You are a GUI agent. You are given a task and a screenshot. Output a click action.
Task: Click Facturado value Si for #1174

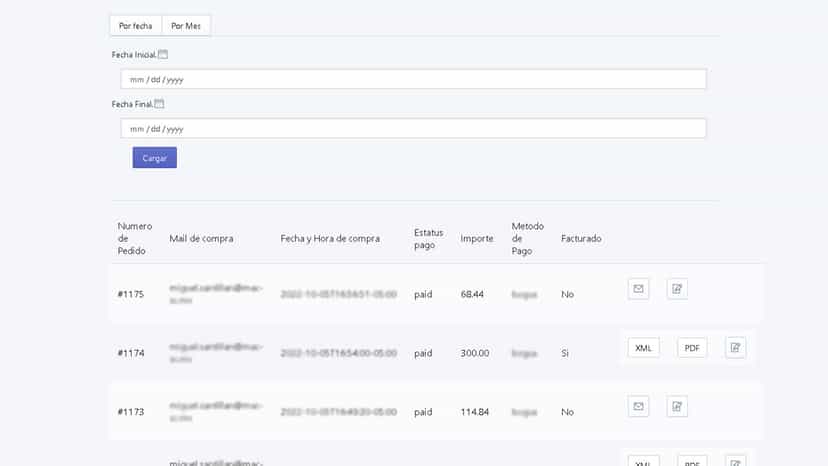pos(565,353)
